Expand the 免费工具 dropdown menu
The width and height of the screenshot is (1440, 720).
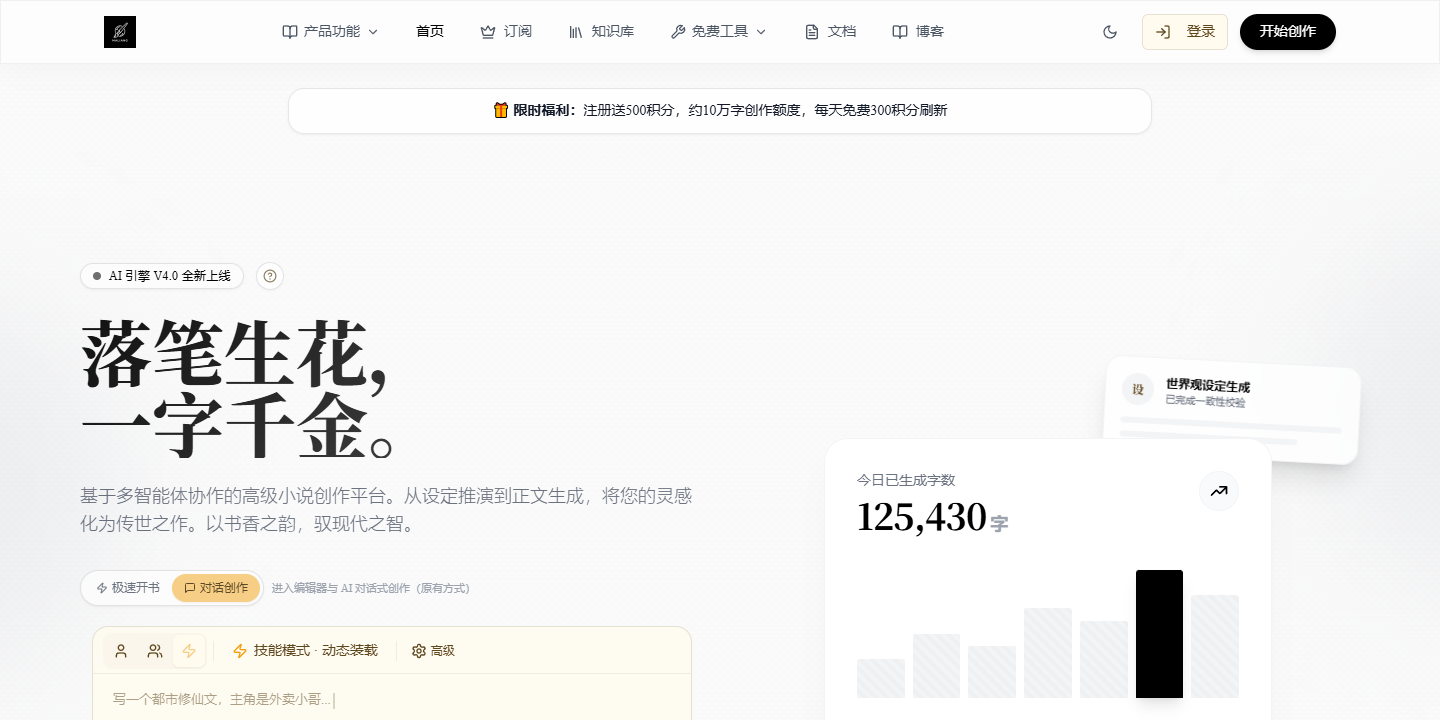click(718, 32)
